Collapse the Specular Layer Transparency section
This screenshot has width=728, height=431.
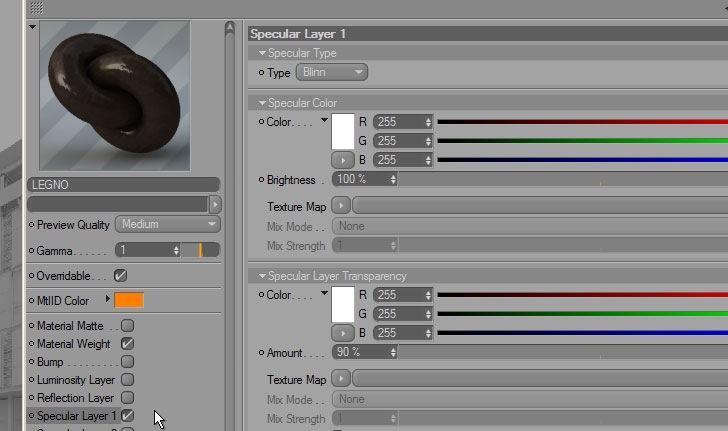262,276
